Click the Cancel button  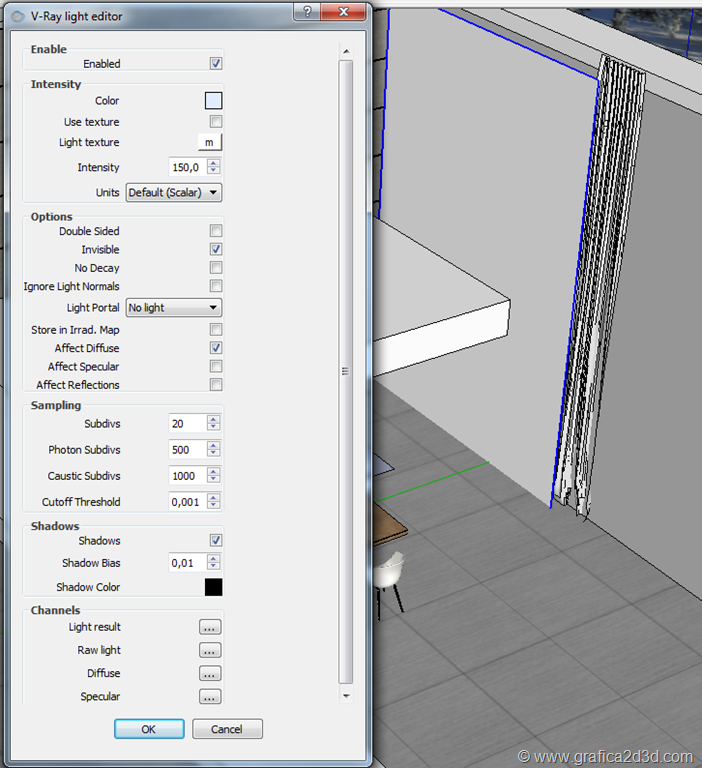(x=227, y=729)
